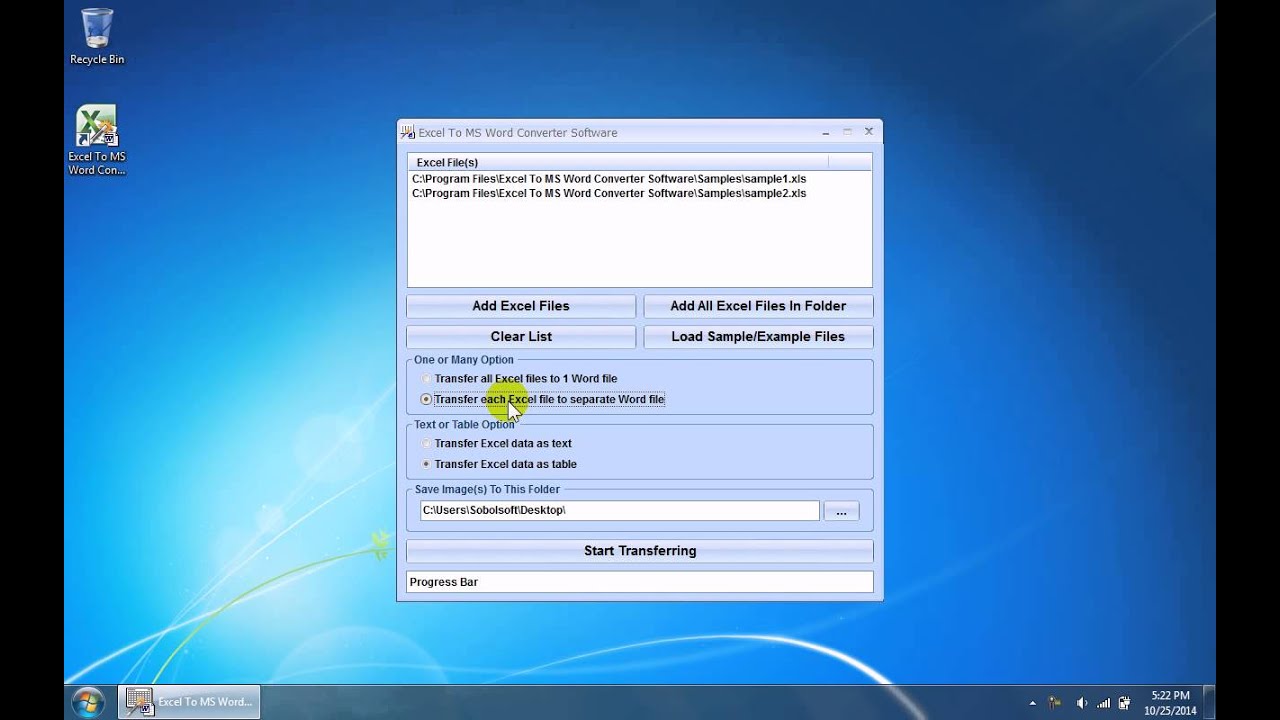This screenshot has width=1280, height=720.
Task: Click the safely remove hardware tray icon
Action: click(x=1125, y=702)
